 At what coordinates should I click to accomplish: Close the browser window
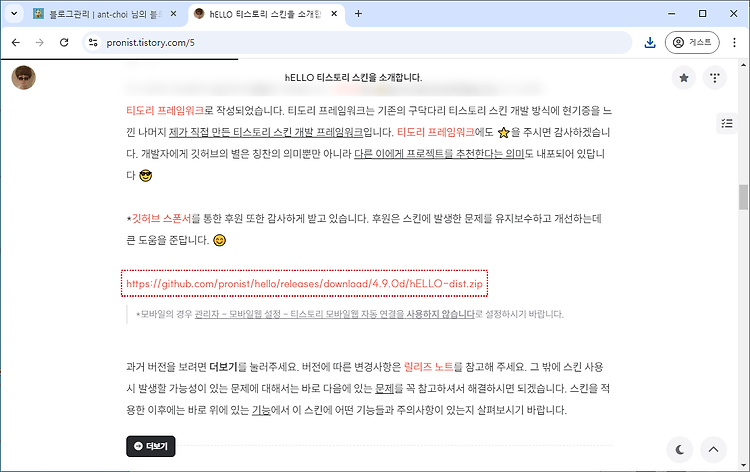(733, 13)
